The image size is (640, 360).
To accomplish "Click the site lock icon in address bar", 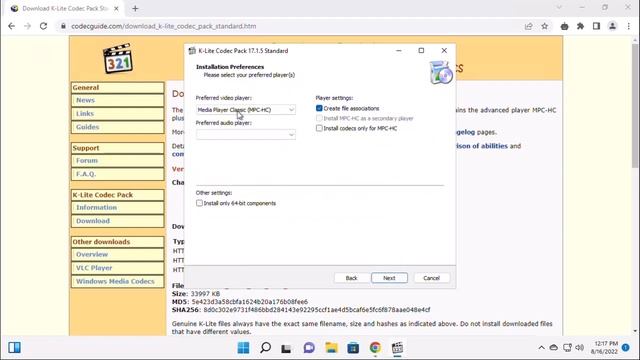I will pos(63,26).
